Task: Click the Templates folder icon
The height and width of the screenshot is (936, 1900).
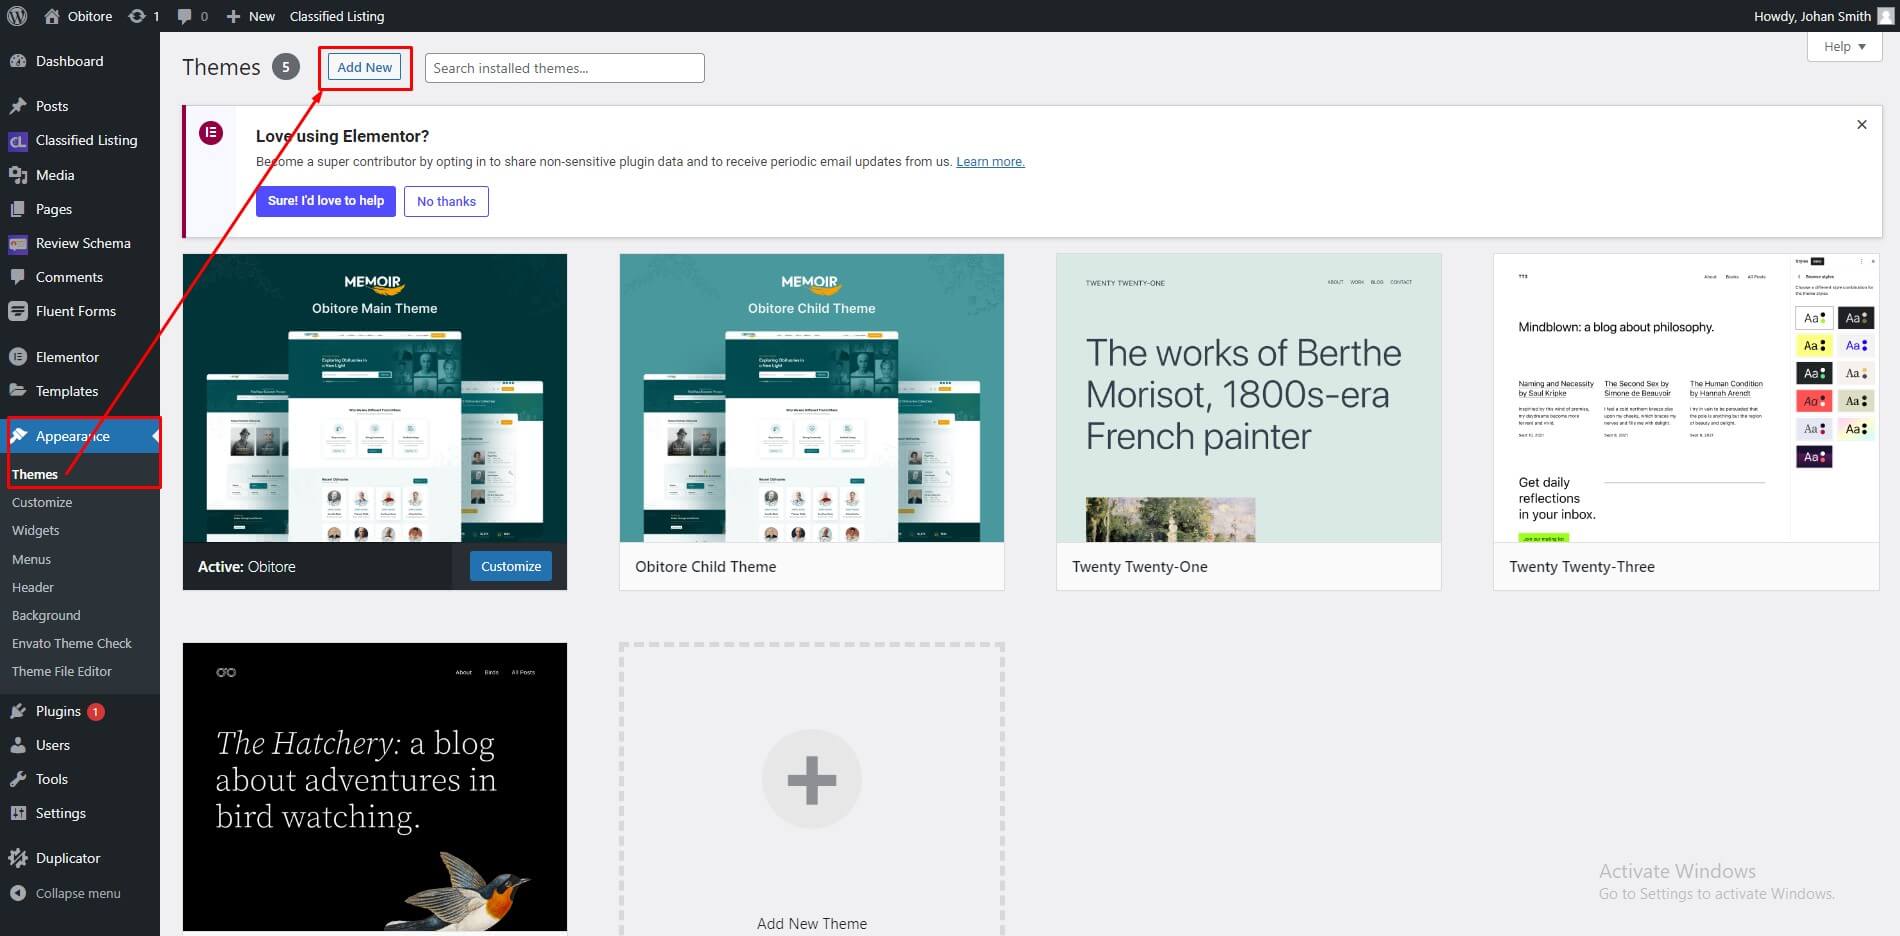Action: pos(18,391)
